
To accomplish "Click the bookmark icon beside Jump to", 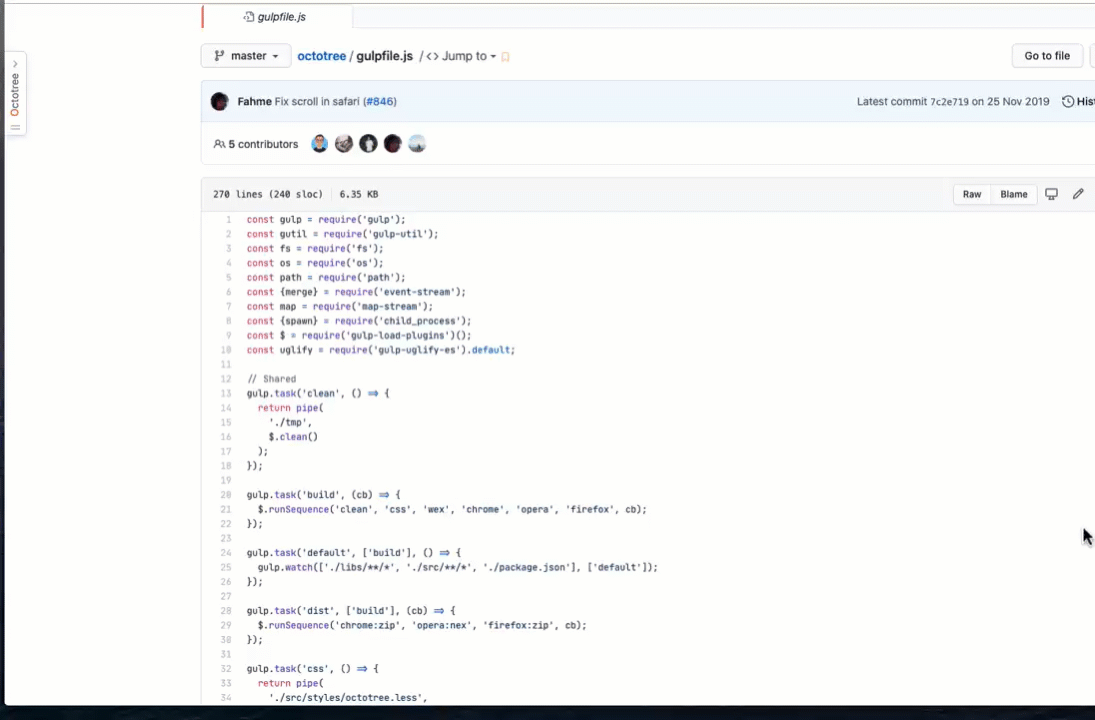I will 506,57.
